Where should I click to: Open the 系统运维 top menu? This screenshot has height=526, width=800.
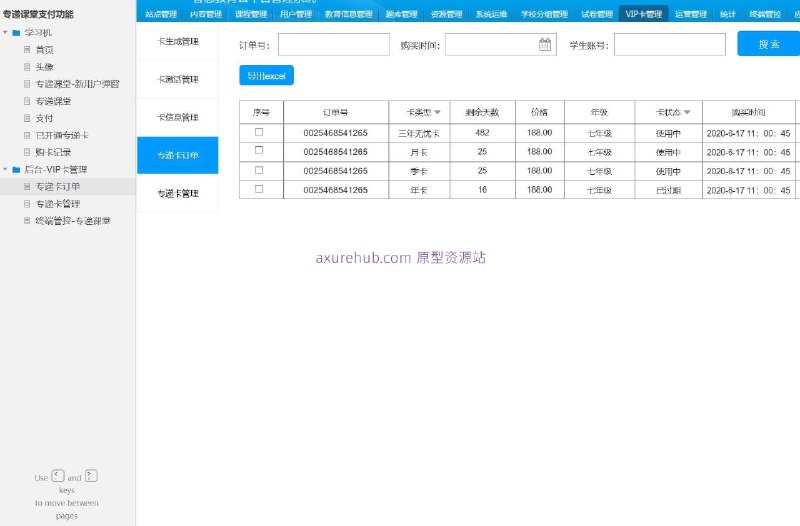click(x=491, y=14)
